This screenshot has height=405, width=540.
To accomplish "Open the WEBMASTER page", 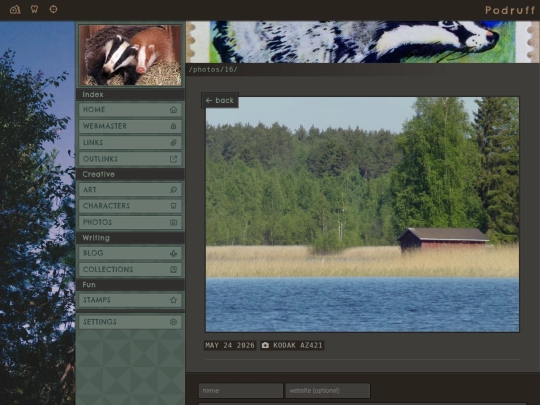I will 130,126.
